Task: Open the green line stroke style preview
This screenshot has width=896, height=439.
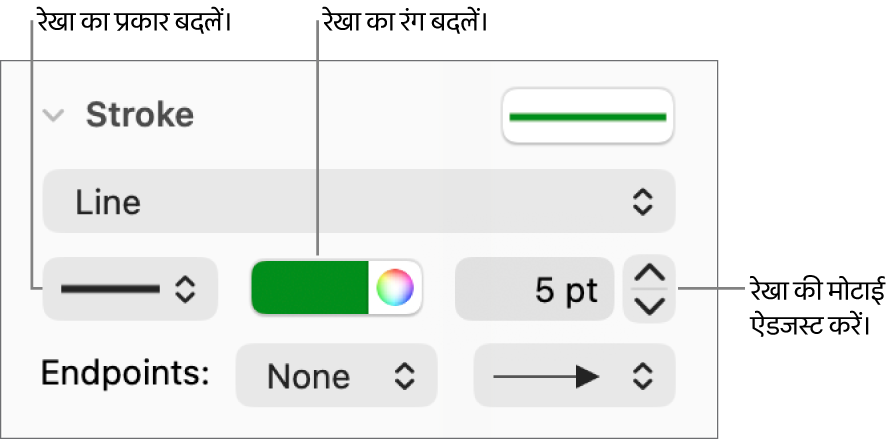Action: pyautogui.click(x=588, y=116)
